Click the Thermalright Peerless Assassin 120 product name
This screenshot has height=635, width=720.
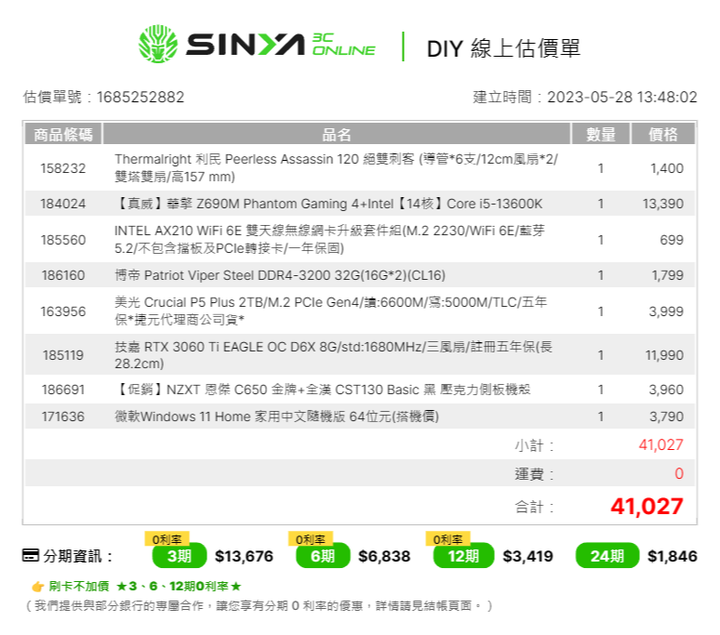point(336,168)
